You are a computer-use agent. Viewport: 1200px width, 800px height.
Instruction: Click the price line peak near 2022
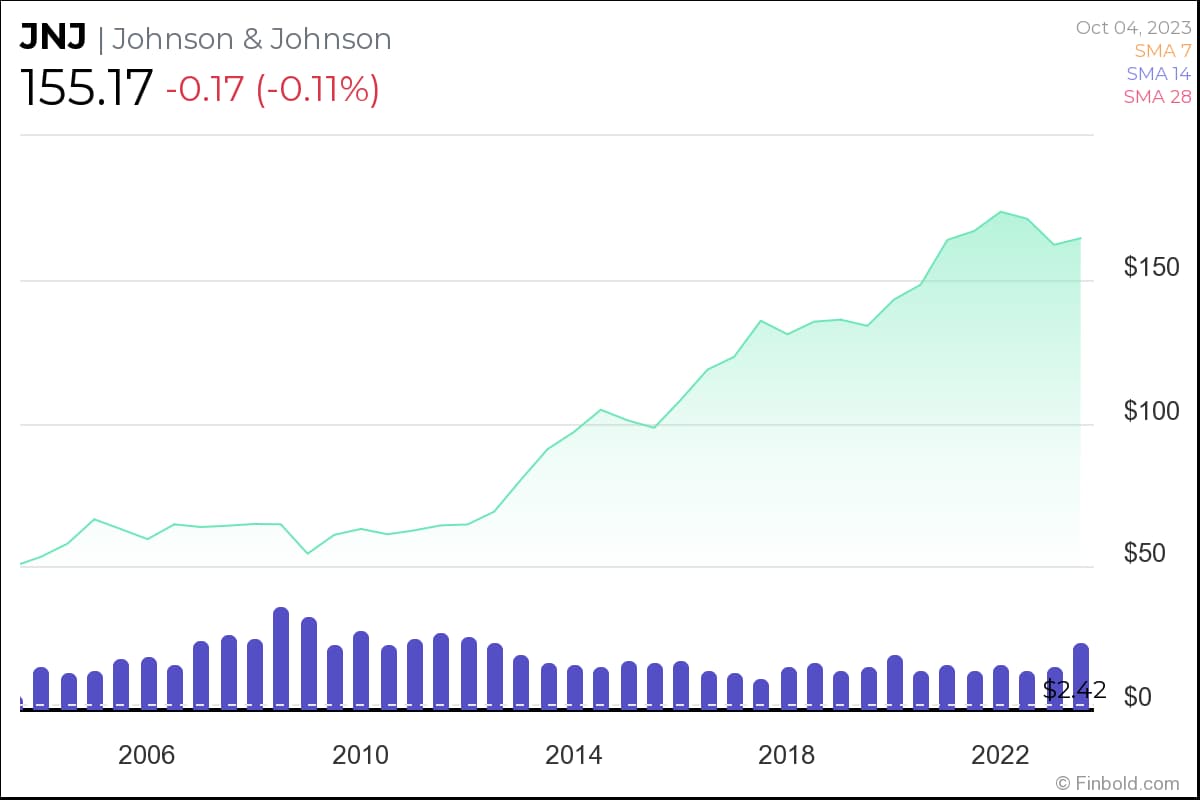tap(1001, 212)
